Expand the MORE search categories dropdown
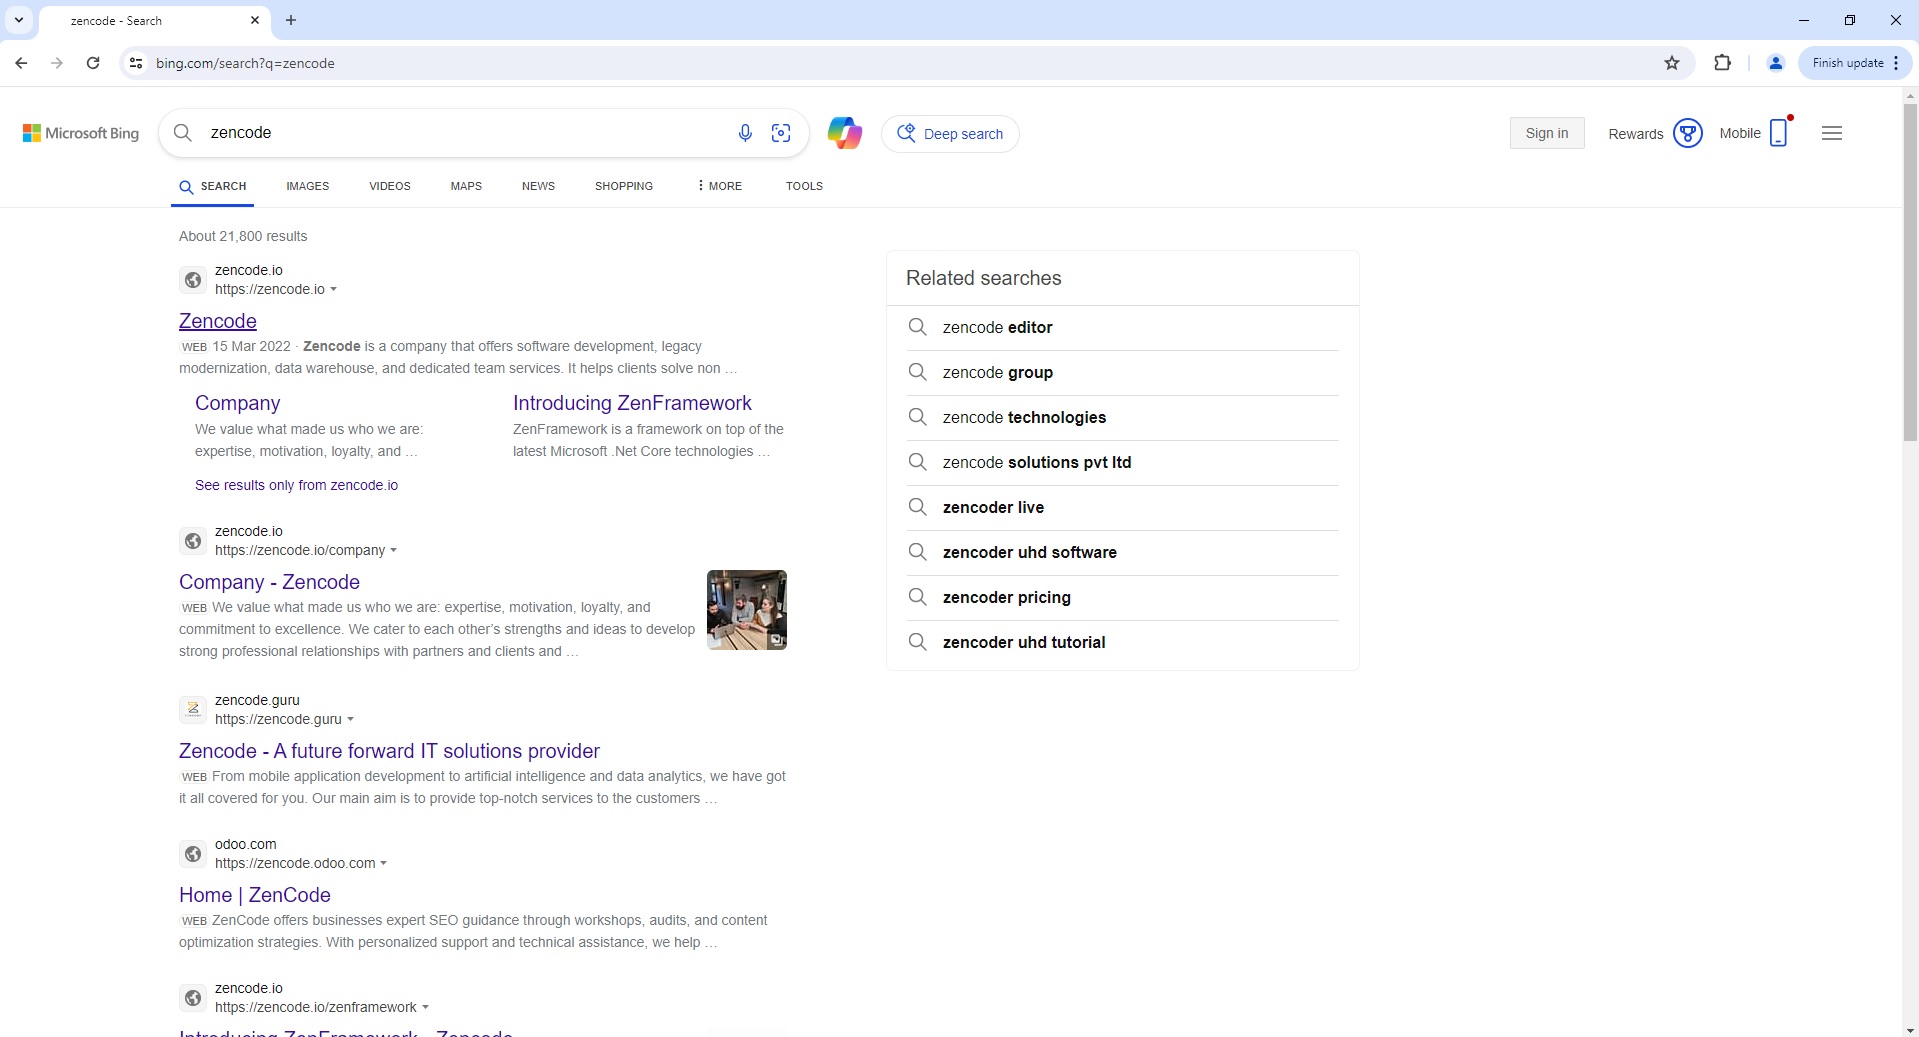 [717, 186]
